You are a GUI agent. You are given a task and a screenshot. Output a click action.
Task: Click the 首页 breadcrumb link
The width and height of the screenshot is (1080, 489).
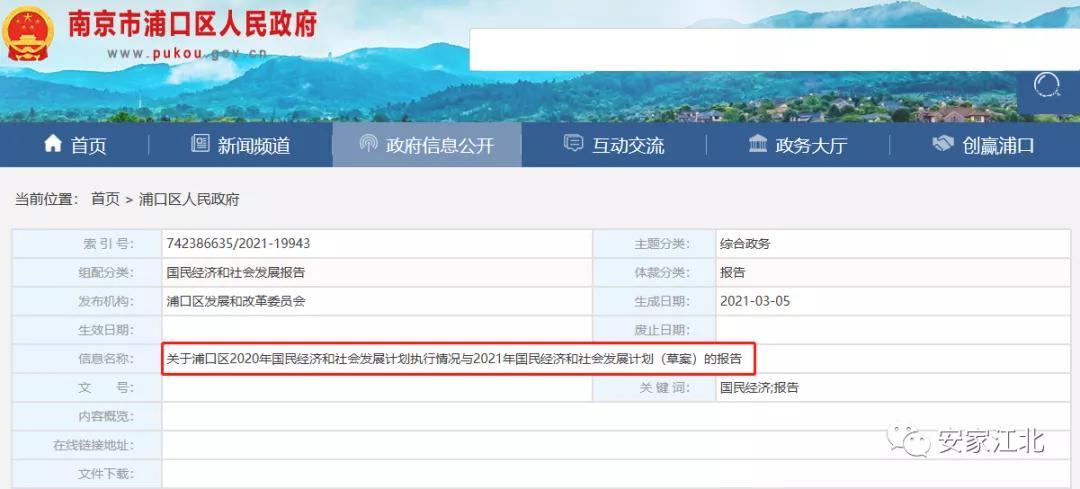105,200
